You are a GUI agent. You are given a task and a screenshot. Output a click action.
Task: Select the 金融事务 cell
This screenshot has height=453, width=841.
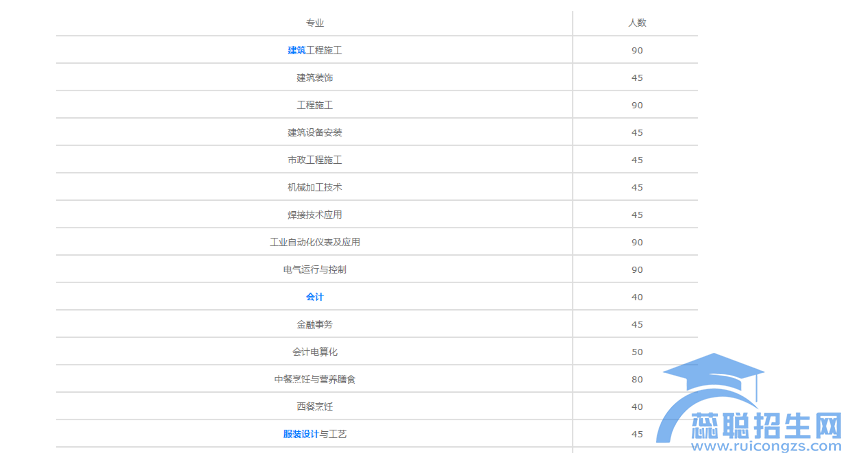point(315,324)
